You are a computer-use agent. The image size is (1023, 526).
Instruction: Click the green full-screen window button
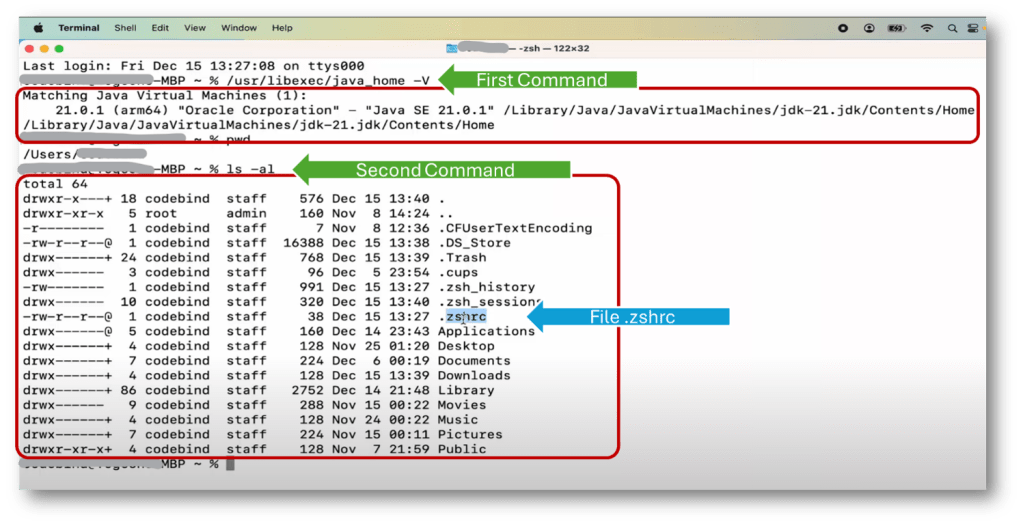59,48
